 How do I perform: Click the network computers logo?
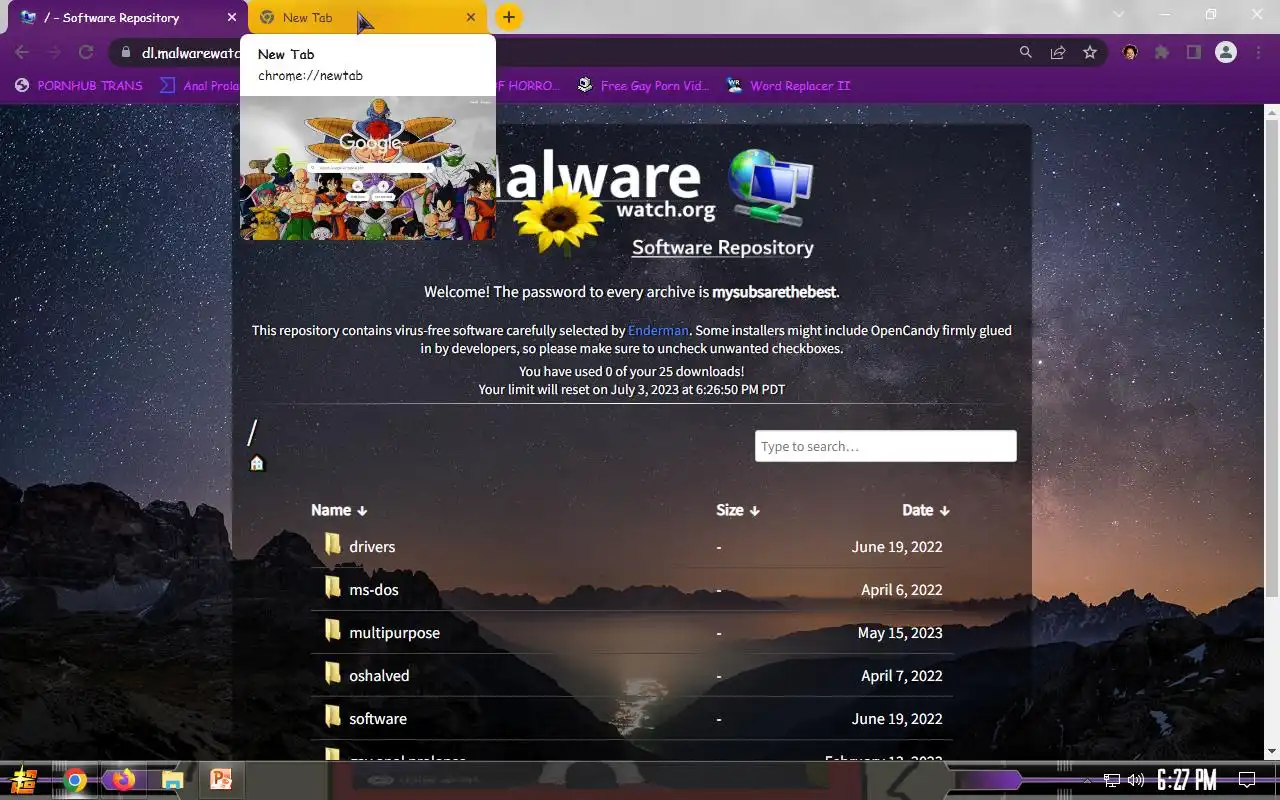770,187
